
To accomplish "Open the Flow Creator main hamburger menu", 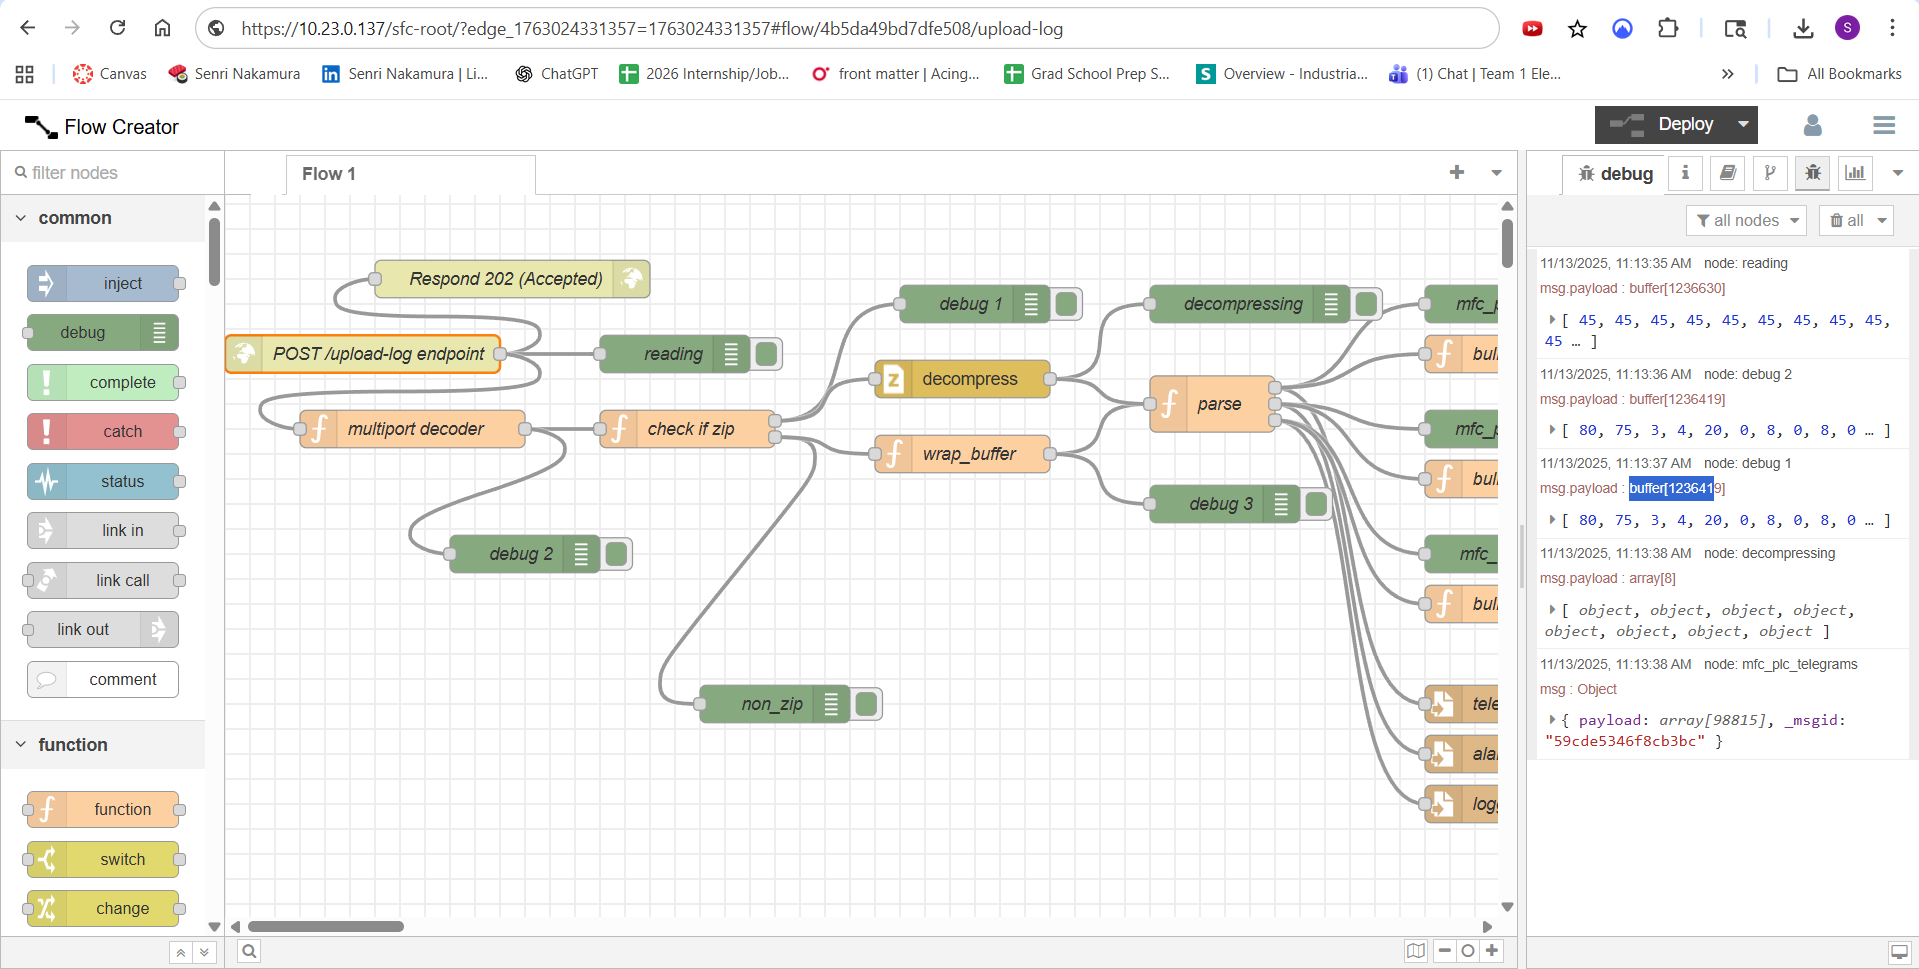I will (1884, 125).
